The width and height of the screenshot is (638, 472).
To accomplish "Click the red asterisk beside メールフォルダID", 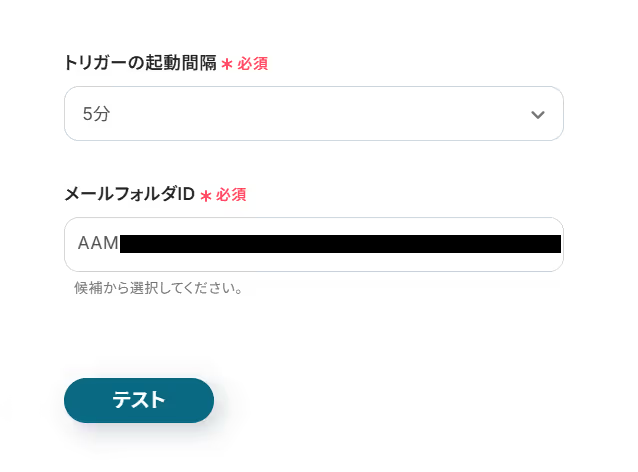I will (x=206, y=196).
